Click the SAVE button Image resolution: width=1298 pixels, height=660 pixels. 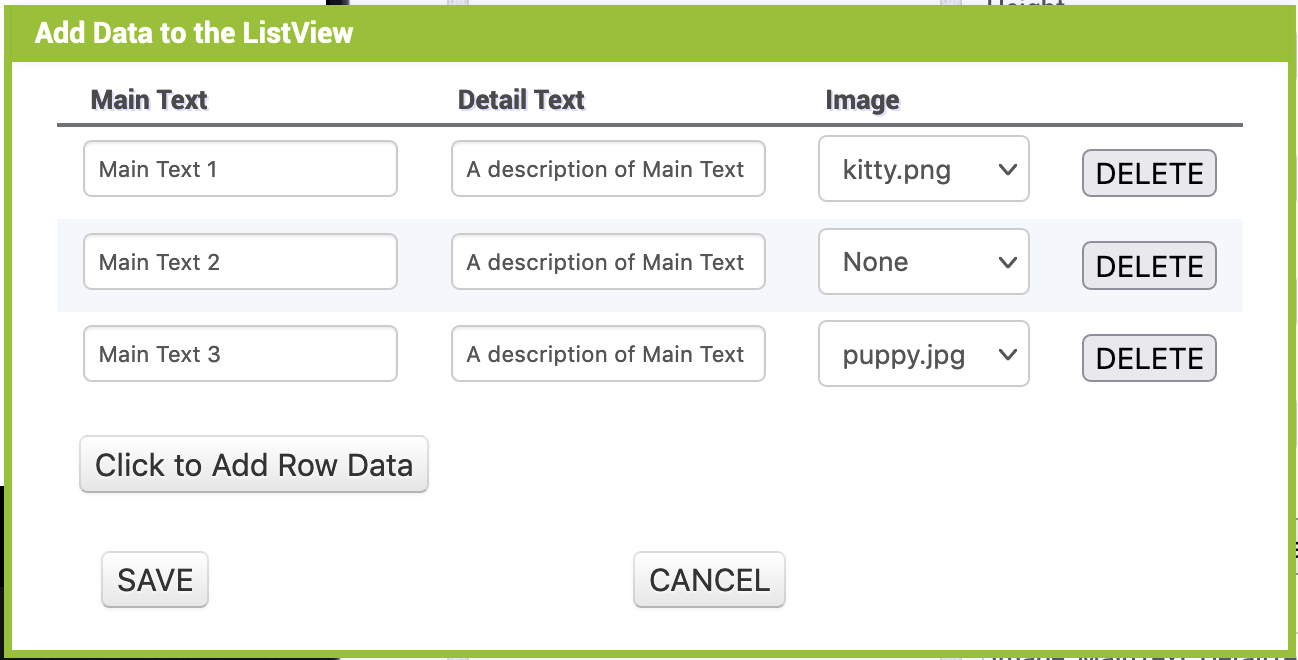pos(154,579)
